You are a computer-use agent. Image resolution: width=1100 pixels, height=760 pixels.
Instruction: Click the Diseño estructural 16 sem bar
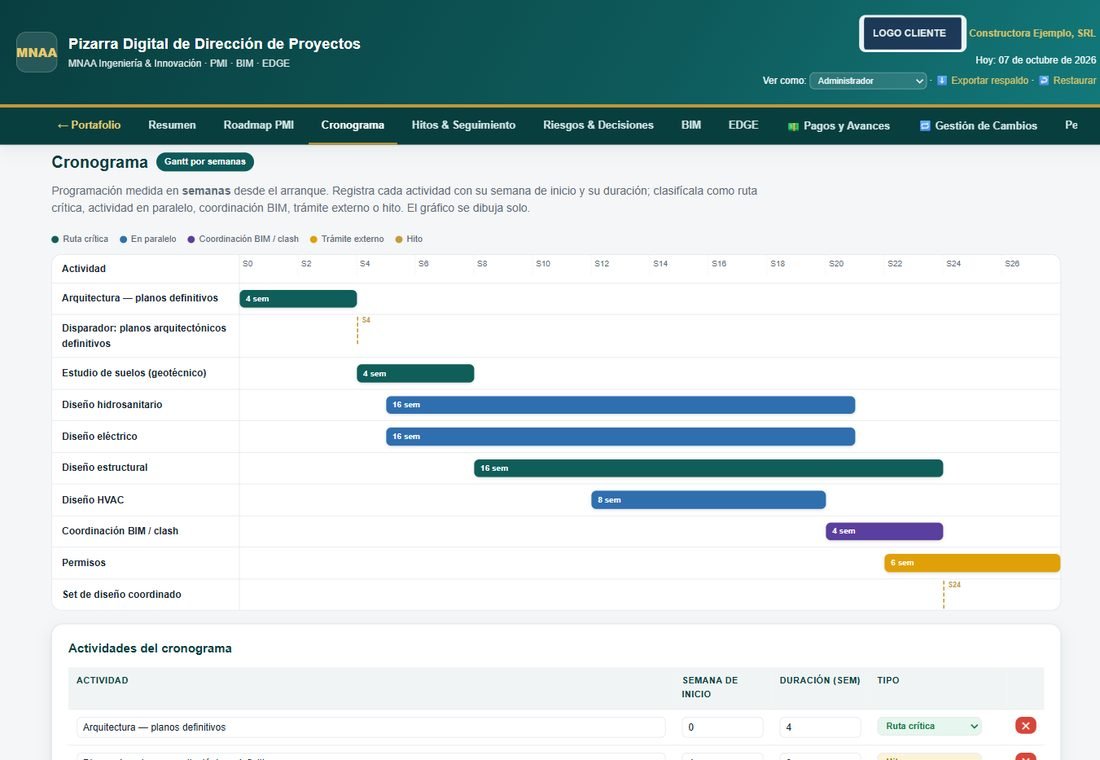tap(709, 468)
